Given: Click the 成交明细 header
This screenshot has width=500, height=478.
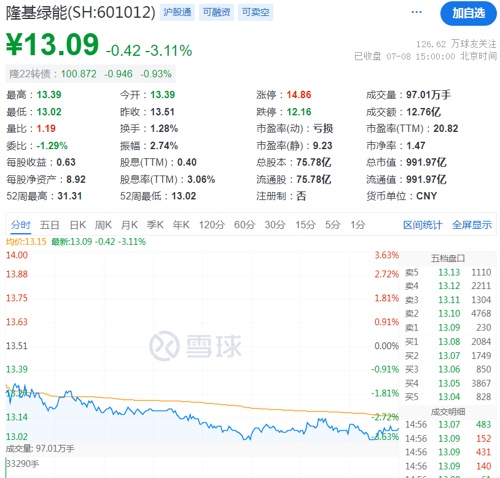Looking at the screenshot, I should click(448, 412).
